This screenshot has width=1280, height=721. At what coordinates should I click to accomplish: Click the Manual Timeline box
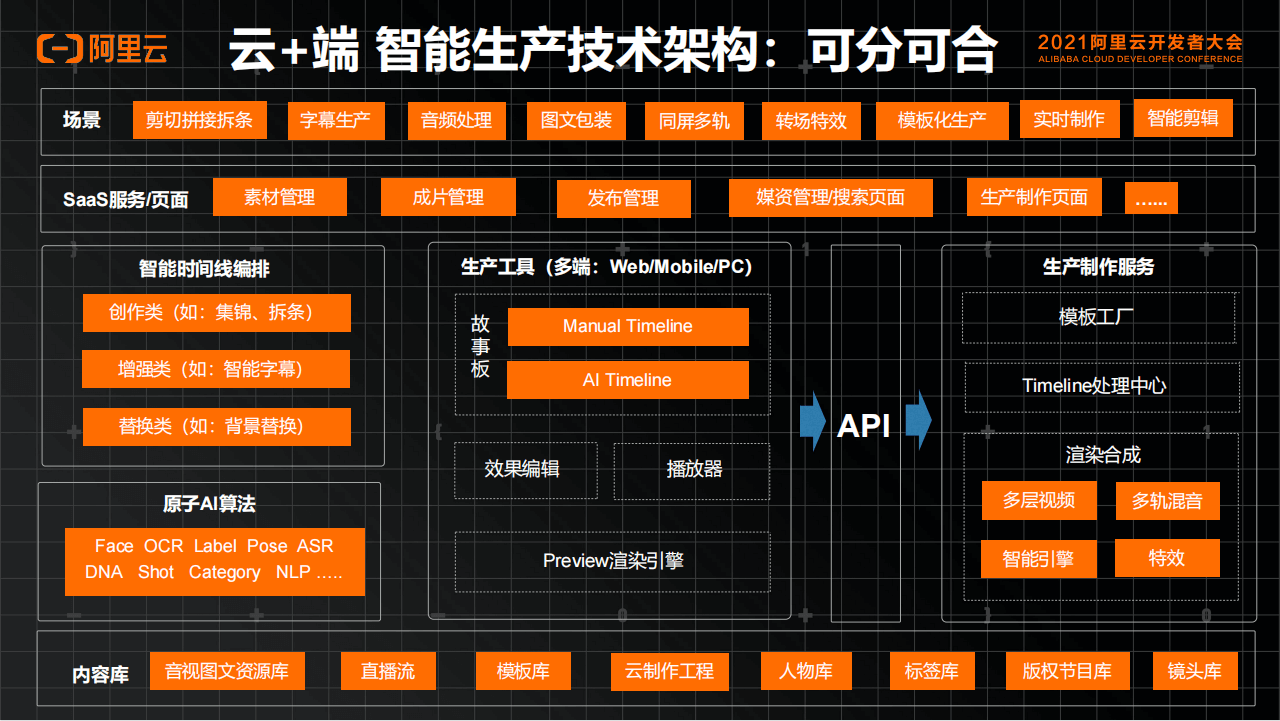pyautogui.click(x=628, y=327)
